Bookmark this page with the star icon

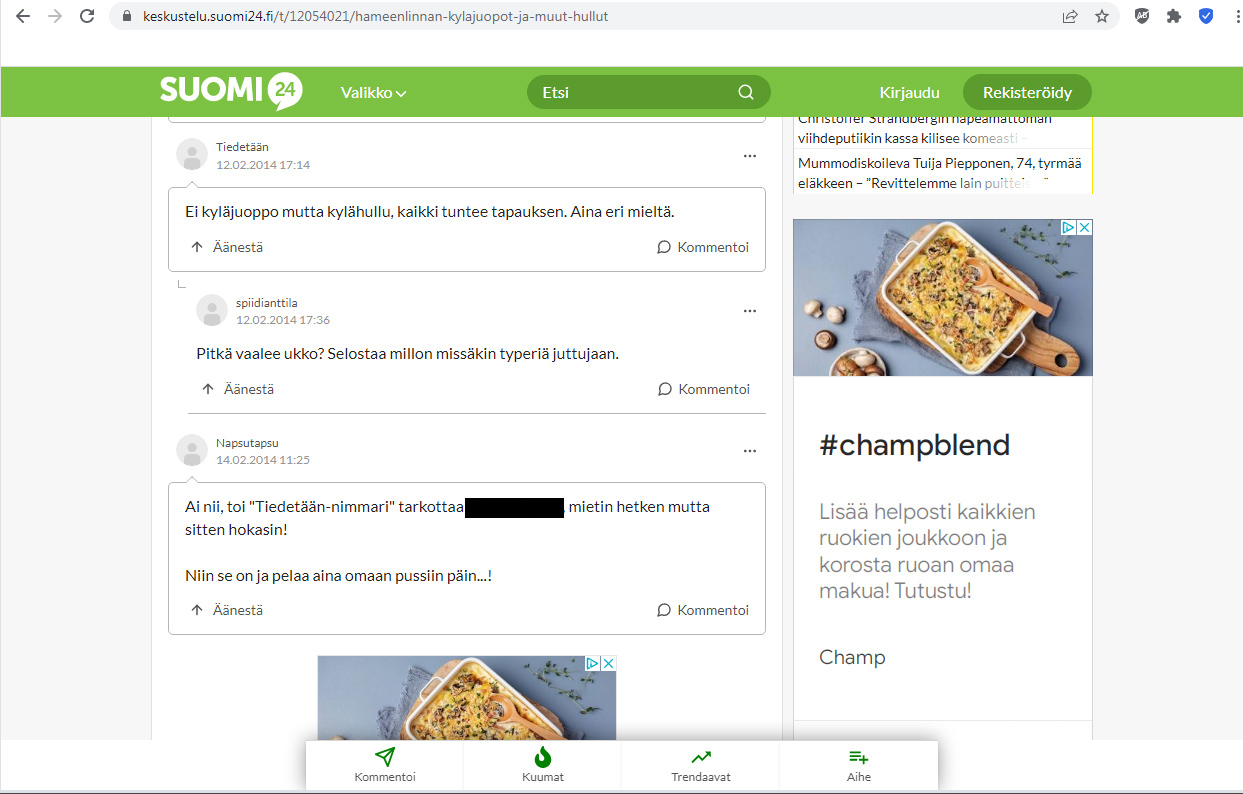[x=1102, y=16]
